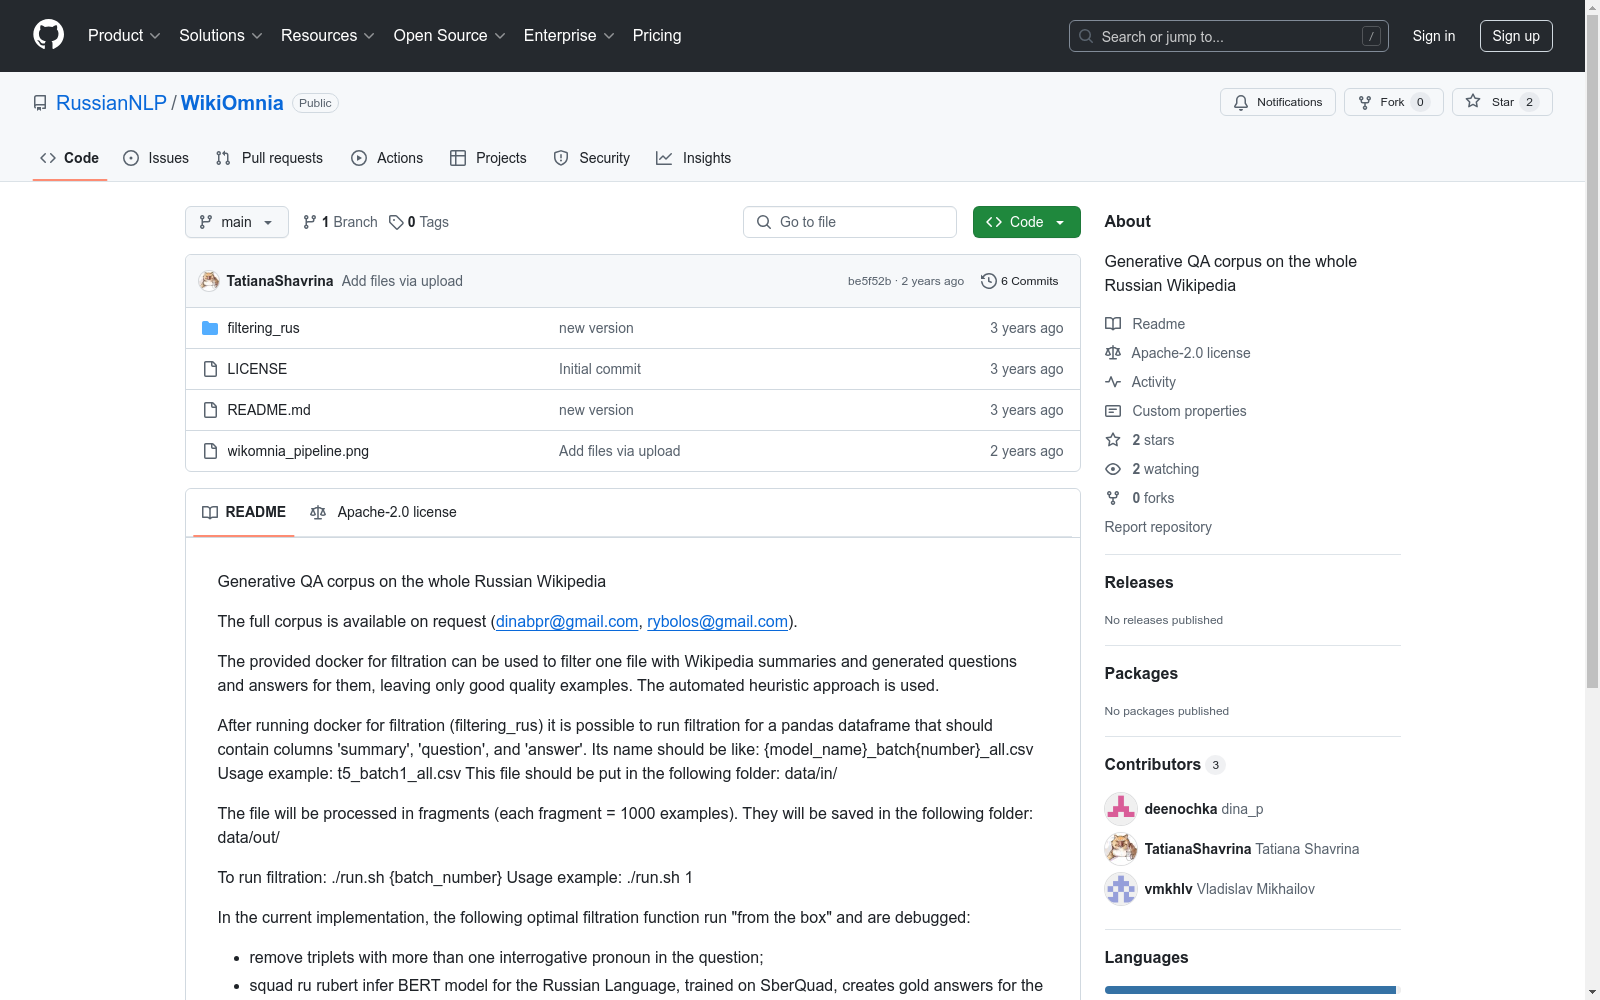1600x1000 pixels.
Task: Expand the Open Source menu
Action: point(450,35)
